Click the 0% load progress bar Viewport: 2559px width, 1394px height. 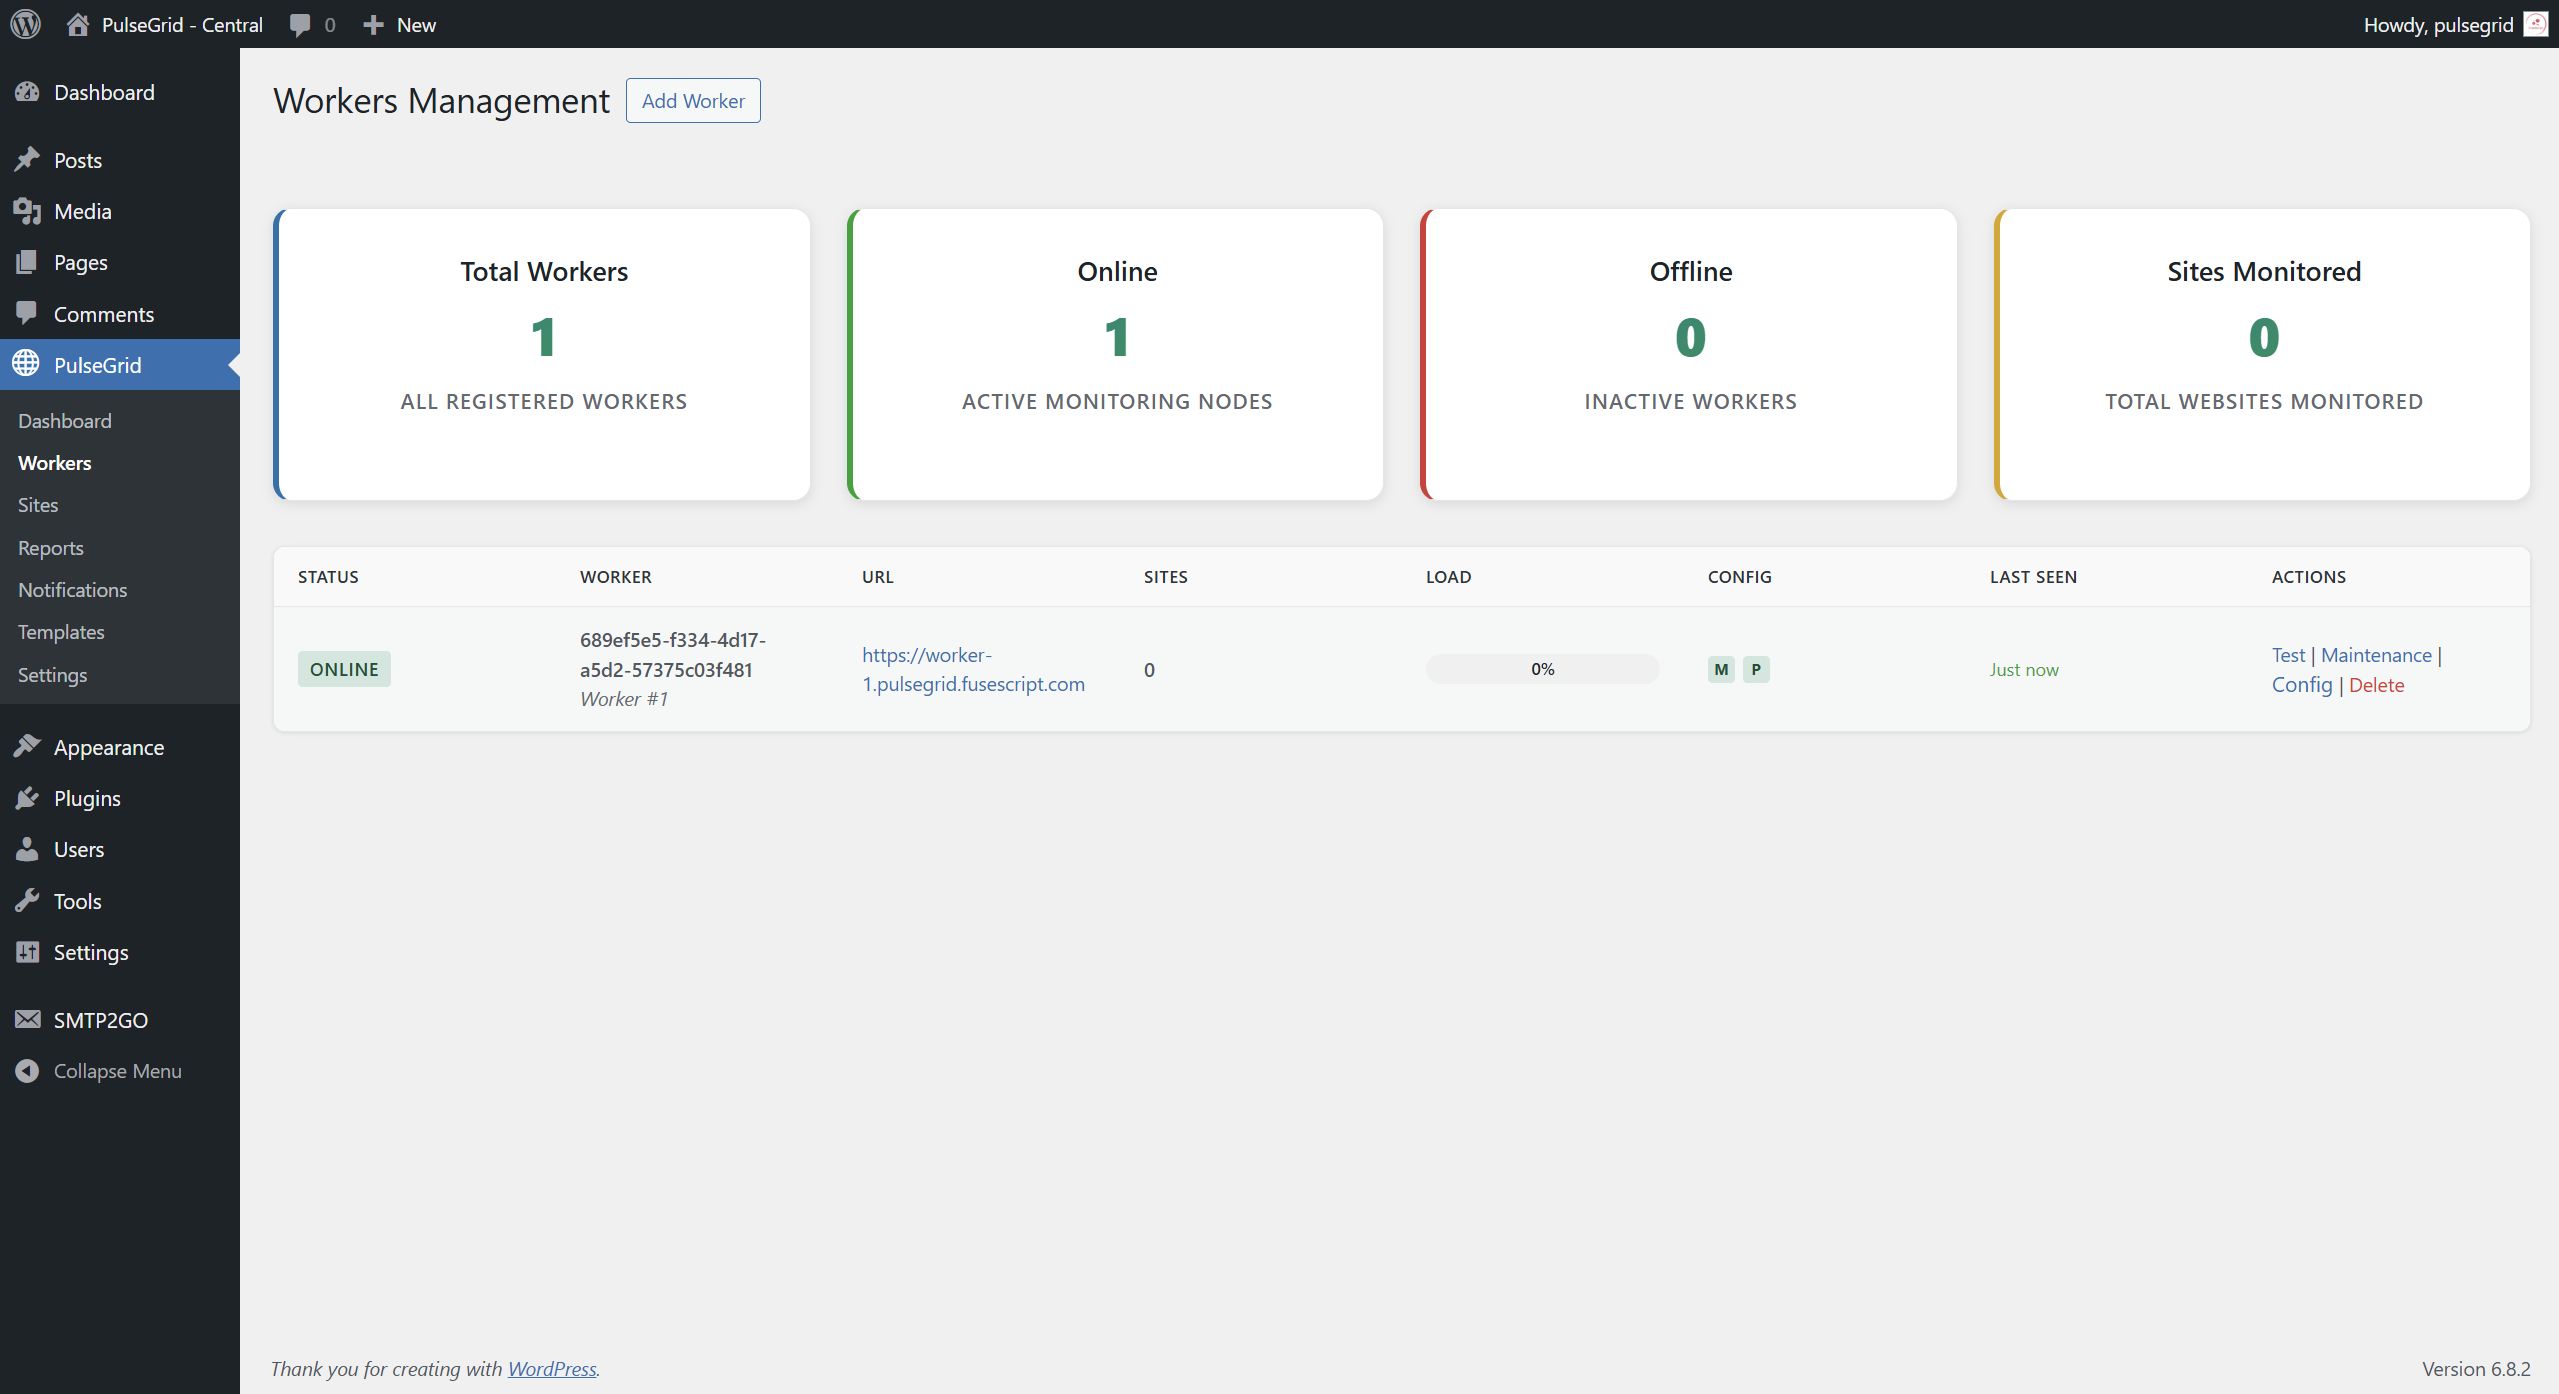pos(1541,669)
